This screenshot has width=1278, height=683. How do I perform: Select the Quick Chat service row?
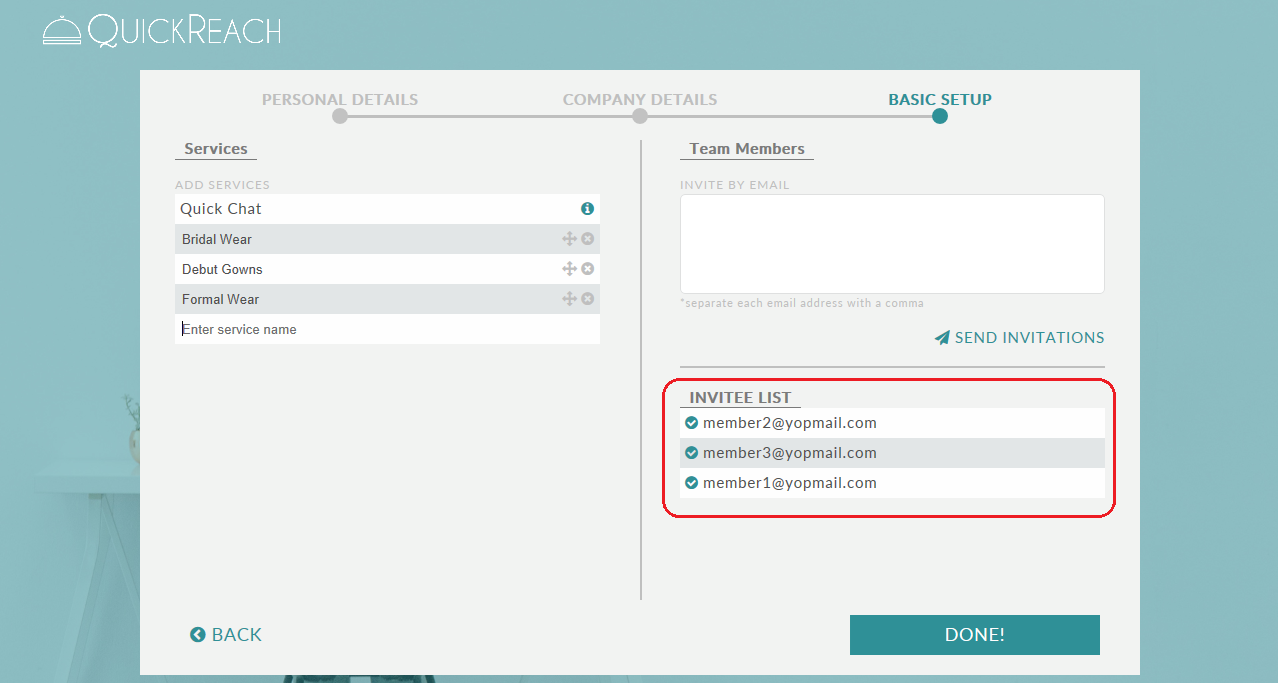coord(387,209)
